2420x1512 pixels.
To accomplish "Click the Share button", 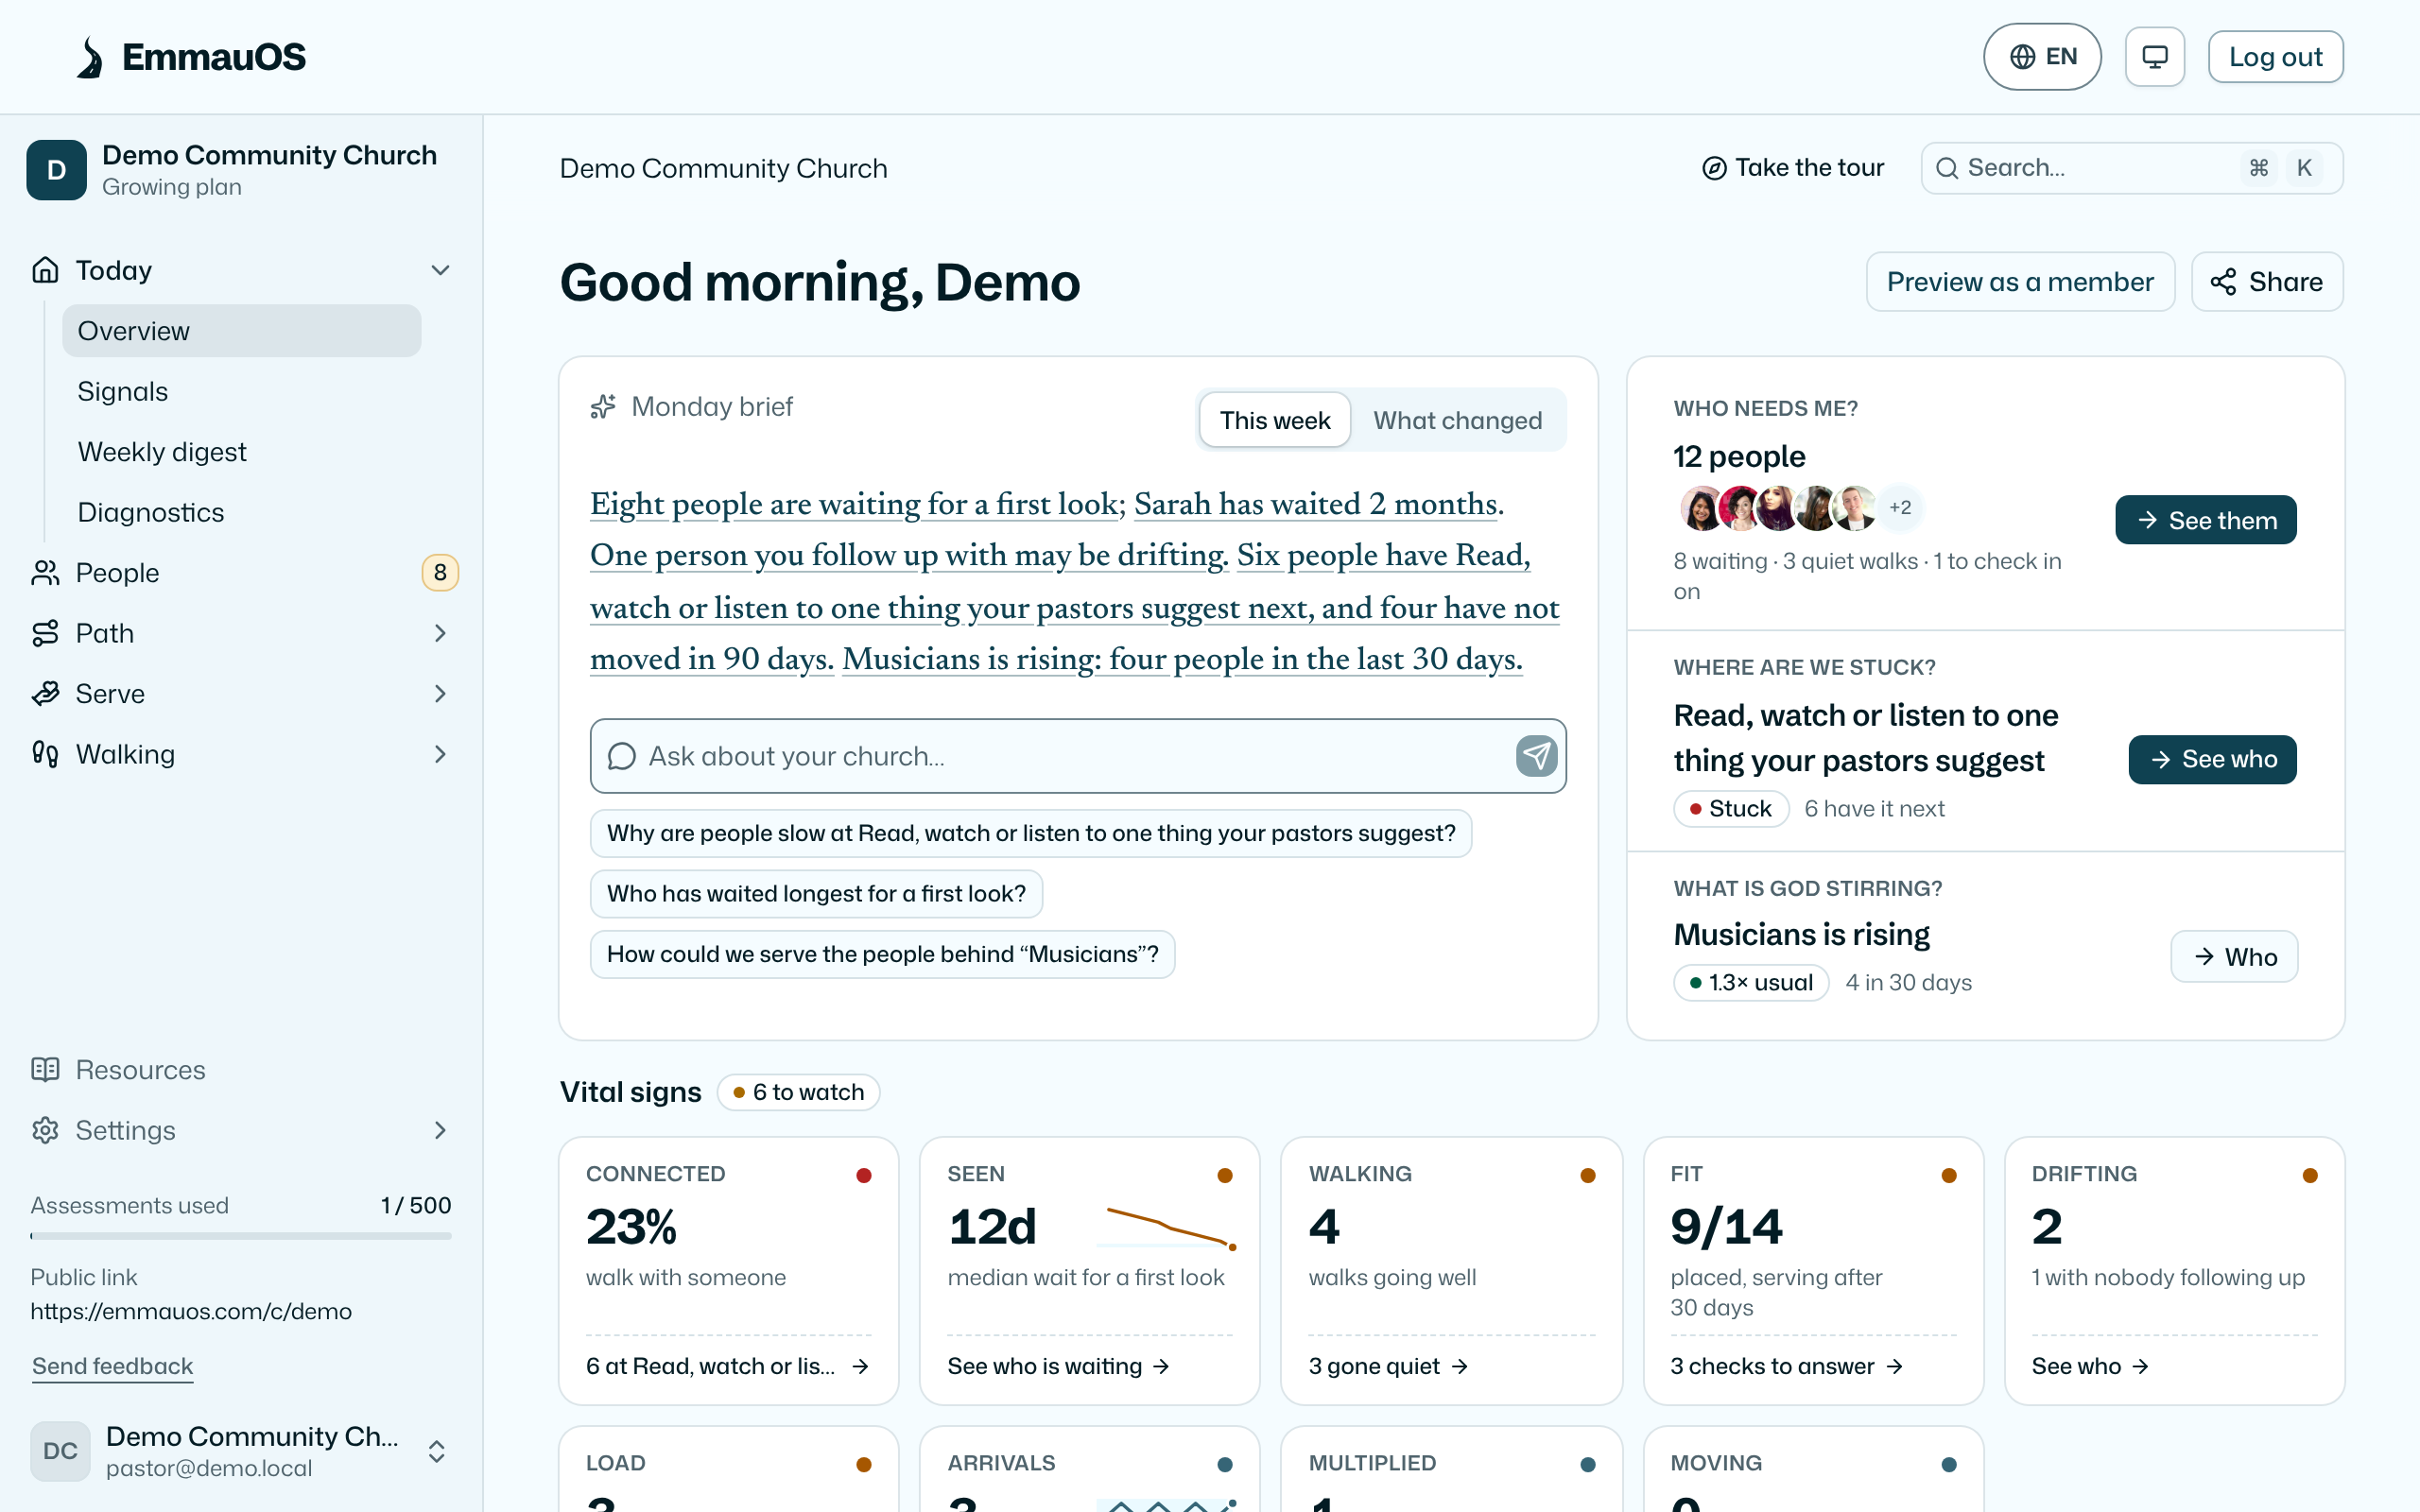I will [x=2267, y=282].
